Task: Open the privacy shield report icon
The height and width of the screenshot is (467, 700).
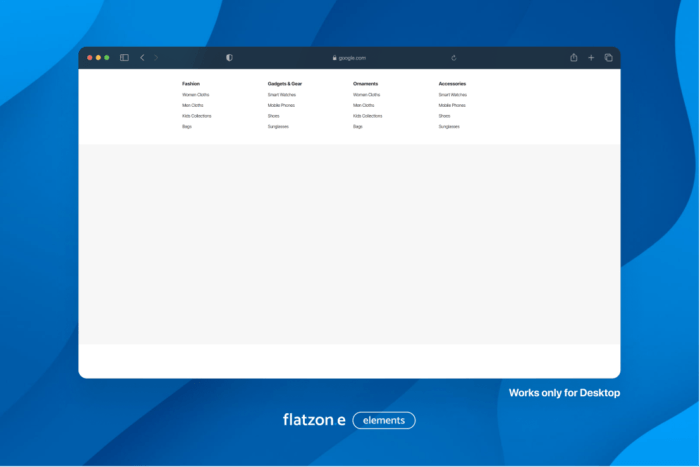Action: [x=229, y=58]
